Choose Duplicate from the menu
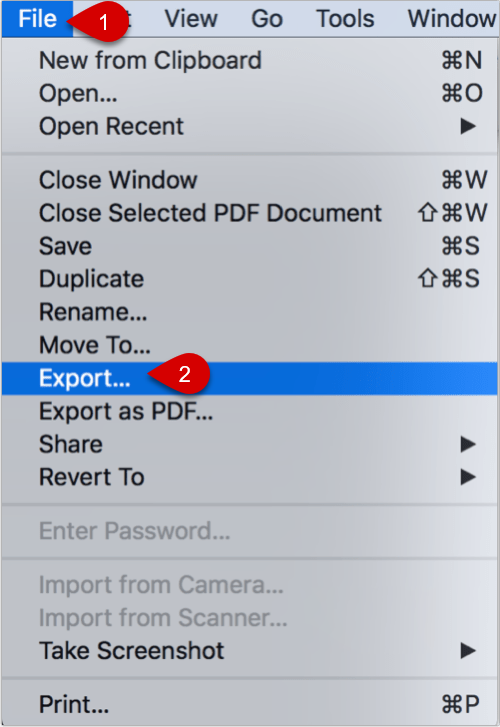 click(x=250, y=279)
